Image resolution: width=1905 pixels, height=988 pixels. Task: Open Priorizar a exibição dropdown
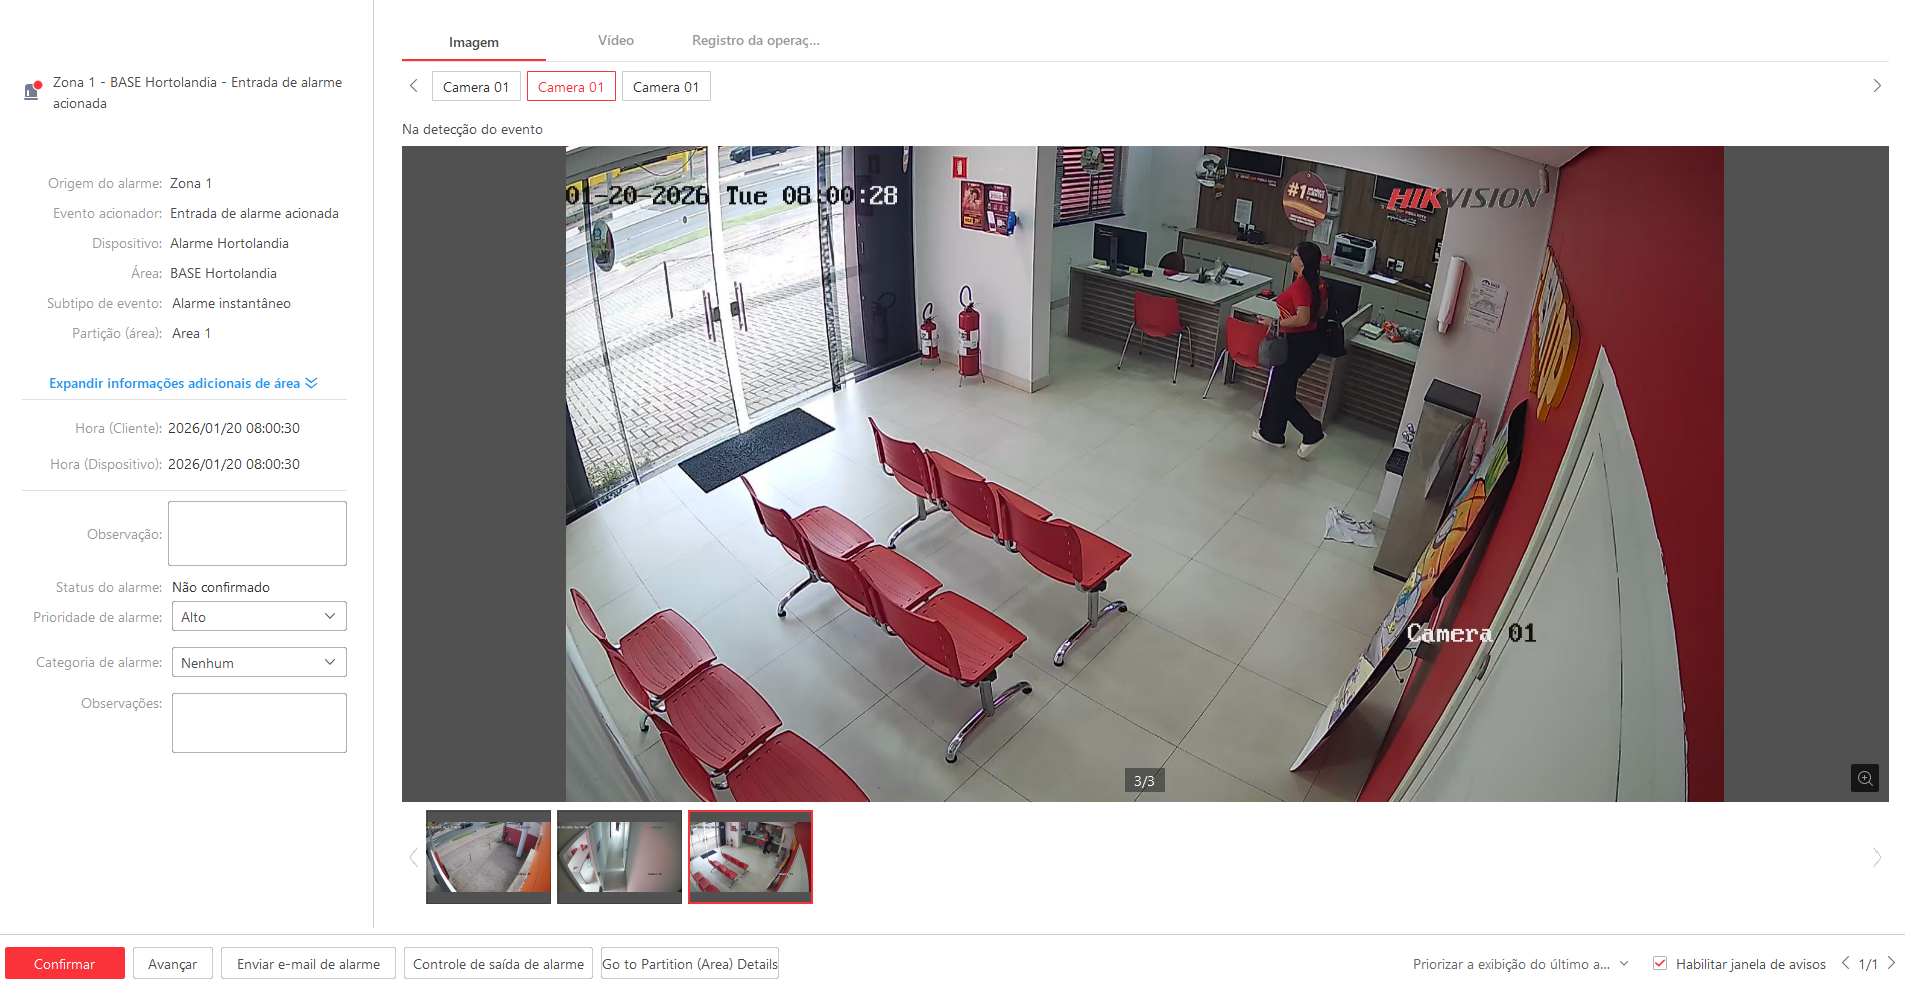click(1520, 964)
